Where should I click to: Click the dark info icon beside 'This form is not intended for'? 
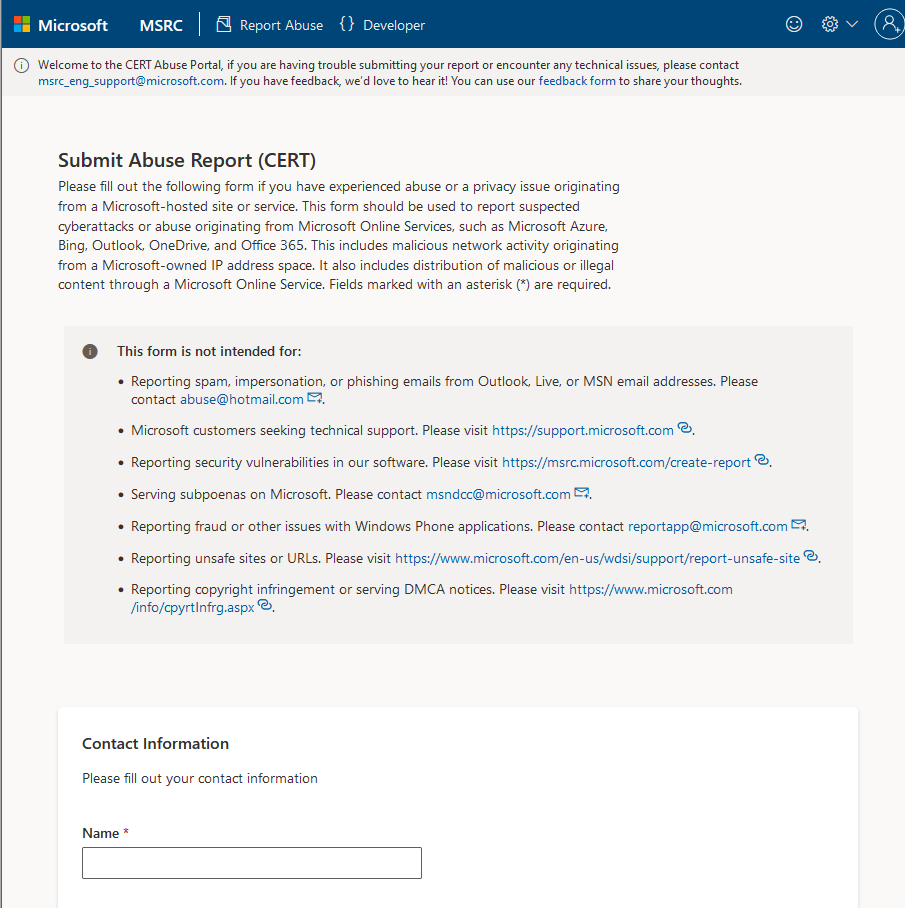pos(90,352)
